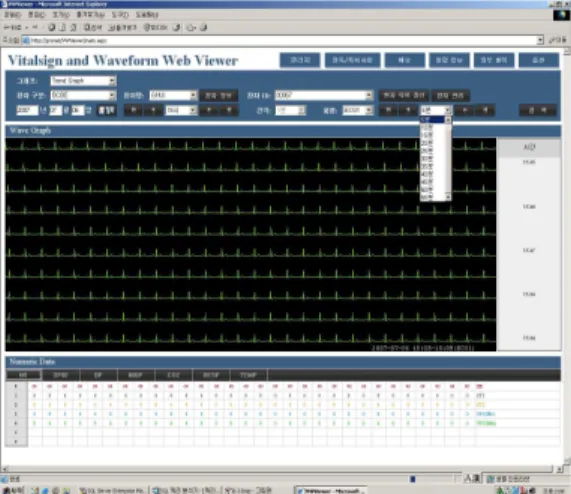Image resolution: width=571 pixels, height=494 pixels.
Task: Switch to the SPO2 numeric data tab
Action: pos(61,375)
